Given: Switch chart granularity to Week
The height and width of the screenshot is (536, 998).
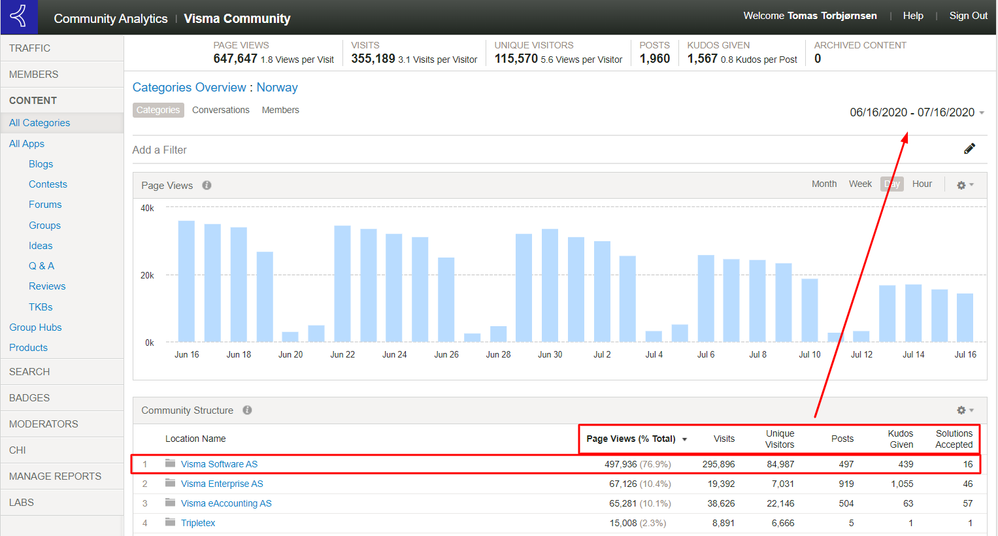Looking at the screenshot, I should pos(860,184).
